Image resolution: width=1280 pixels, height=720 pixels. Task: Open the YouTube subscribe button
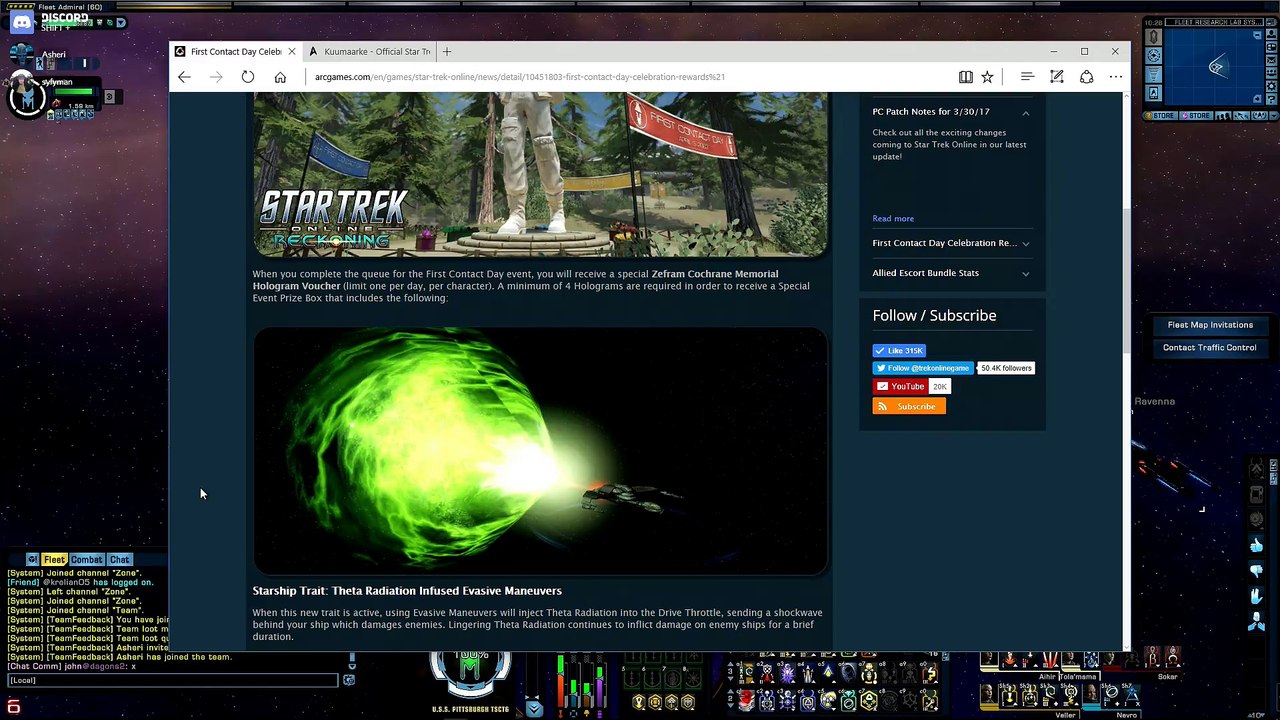point(899,386)
